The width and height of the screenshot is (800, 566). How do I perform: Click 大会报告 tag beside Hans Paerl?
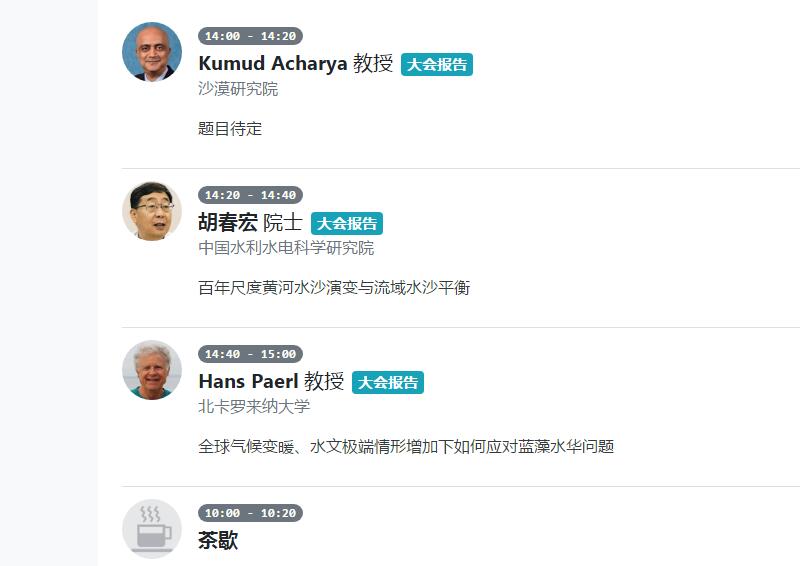388,383
